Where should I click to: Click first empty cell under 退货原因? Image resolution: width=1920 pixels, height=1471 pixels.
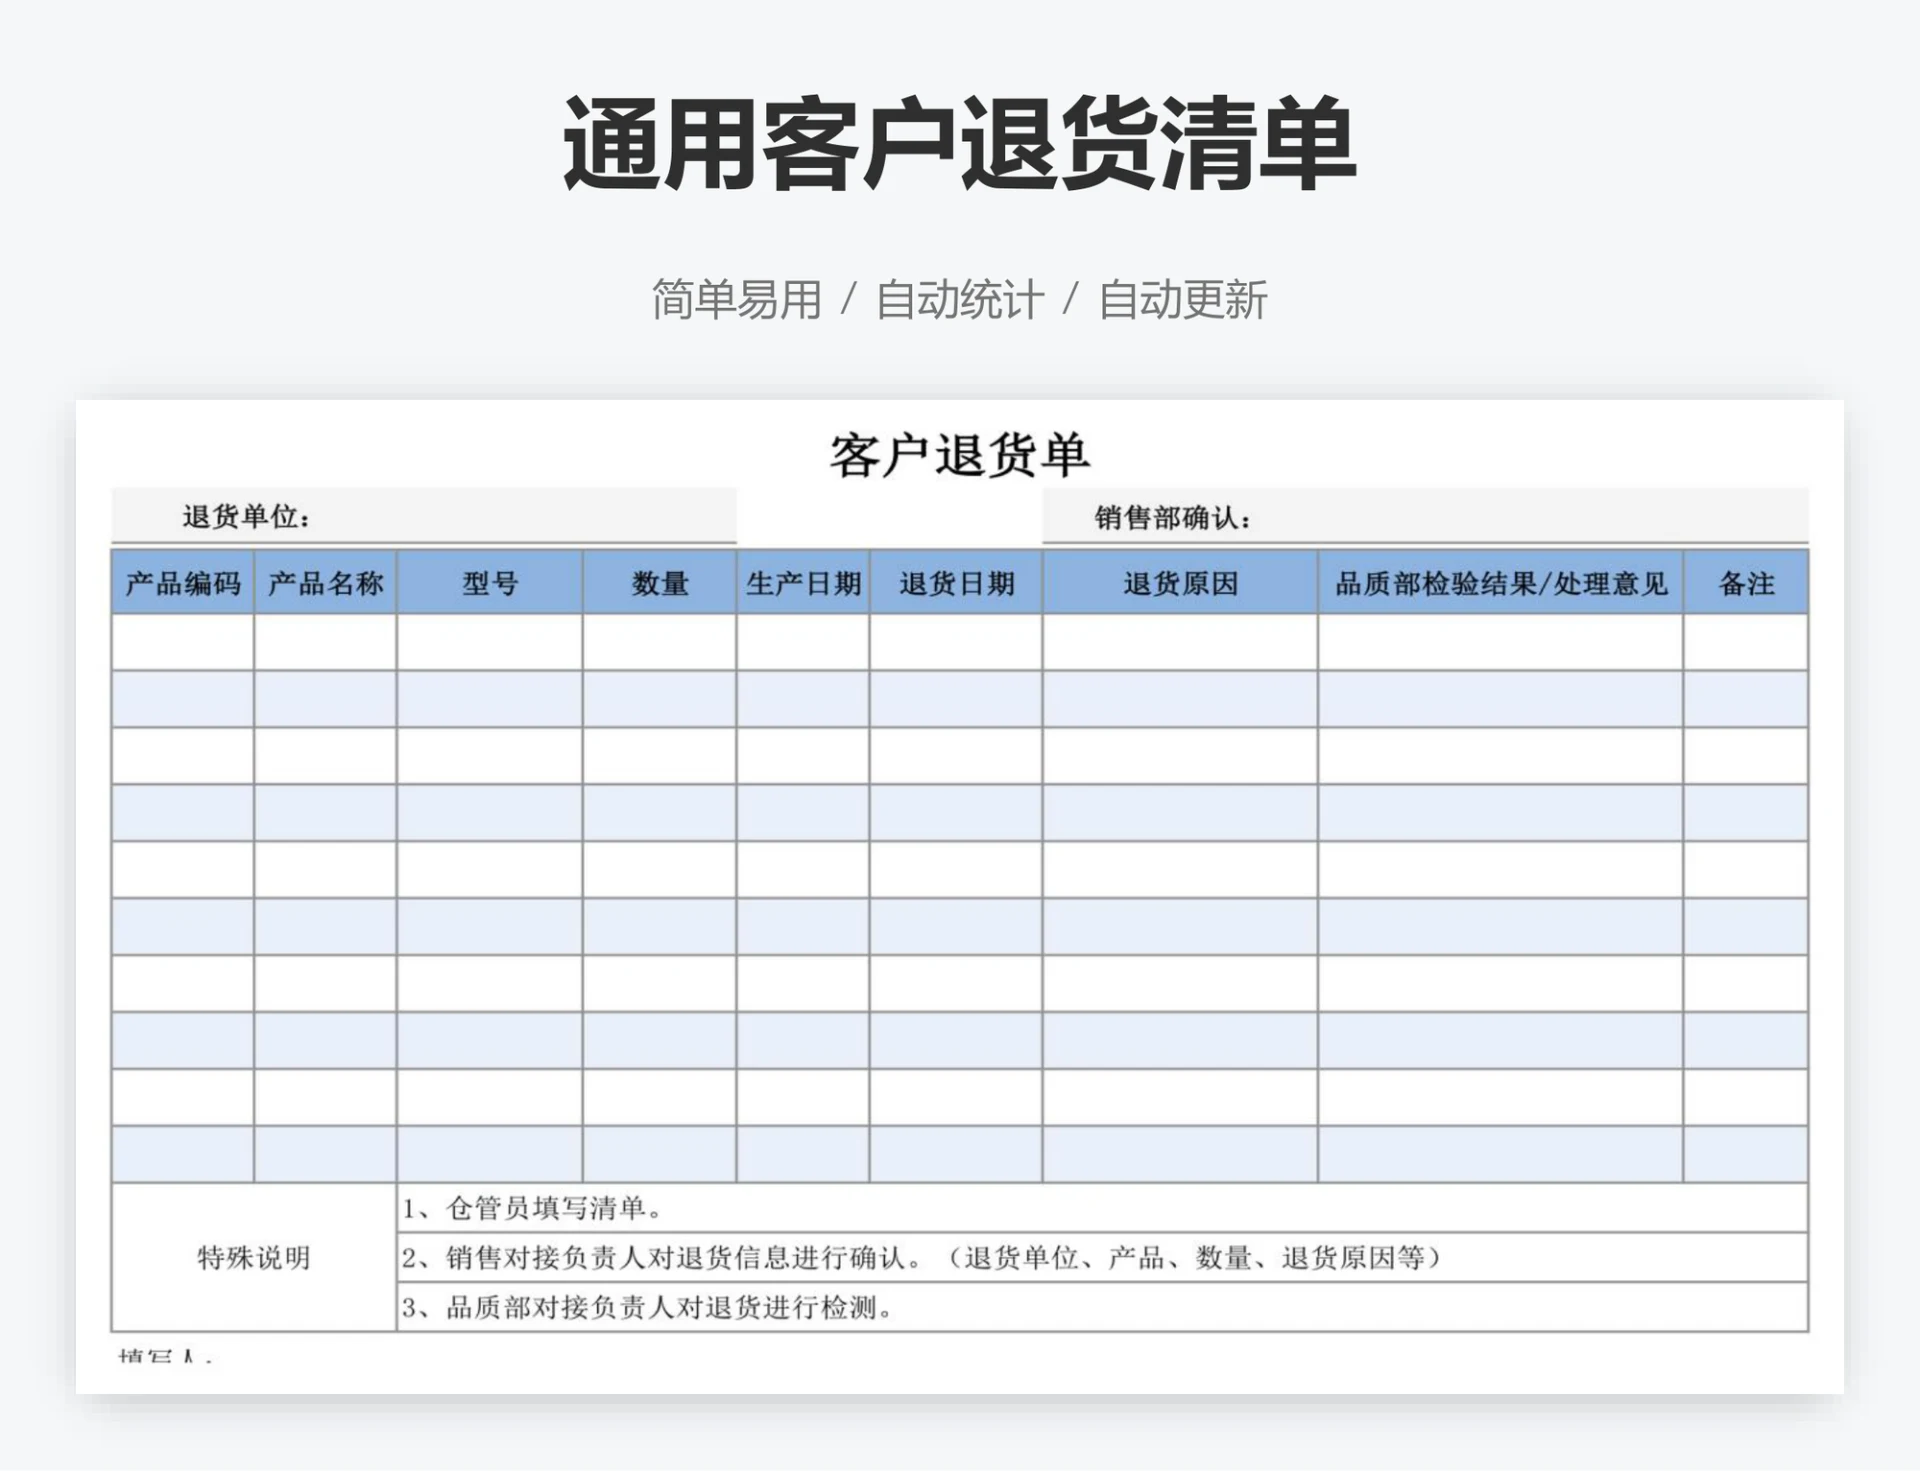click(x=1180, y=642)
